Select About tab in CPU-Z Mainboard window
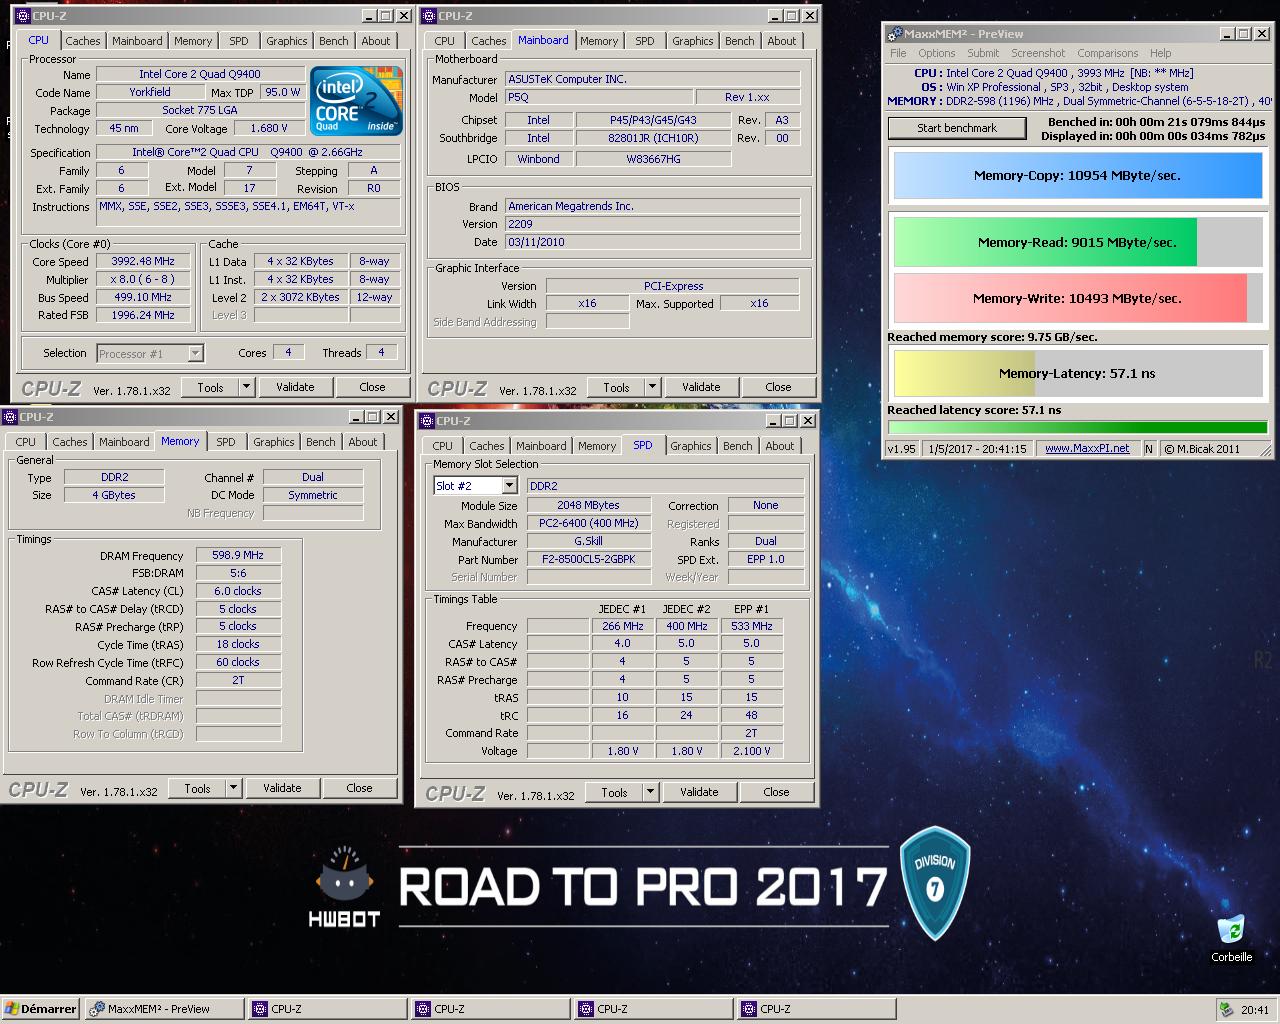 click(782, 41)
